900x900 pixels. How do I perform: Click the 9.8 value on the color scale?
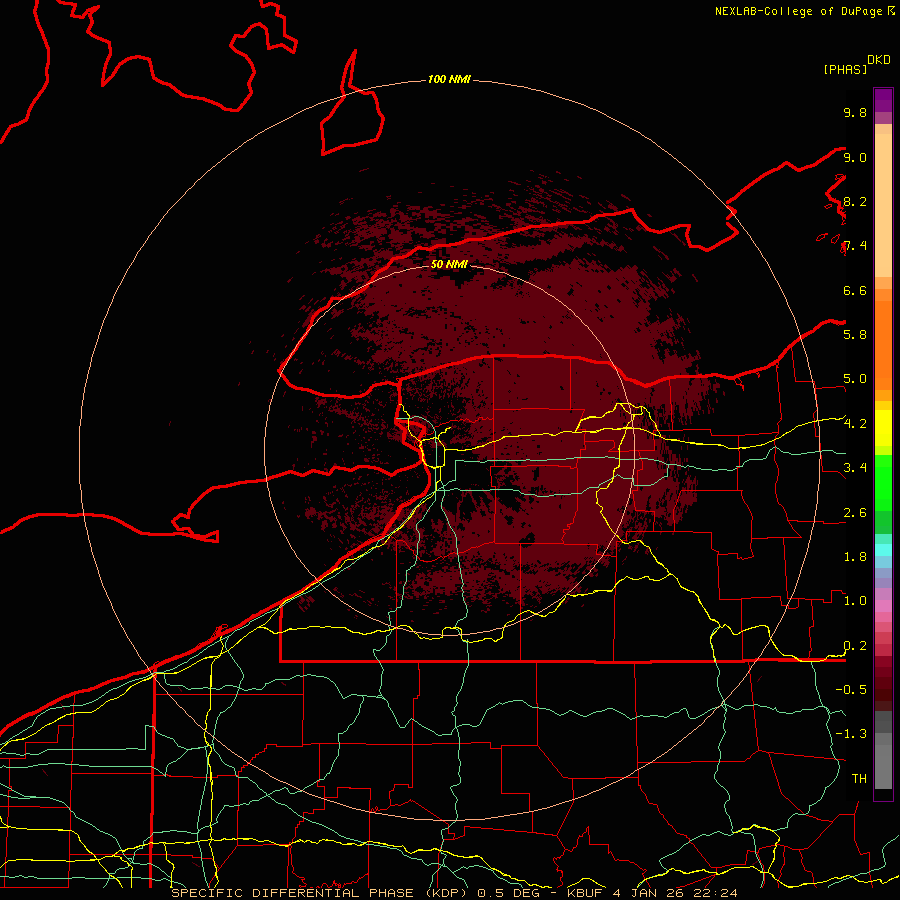(x=855, y=112)
